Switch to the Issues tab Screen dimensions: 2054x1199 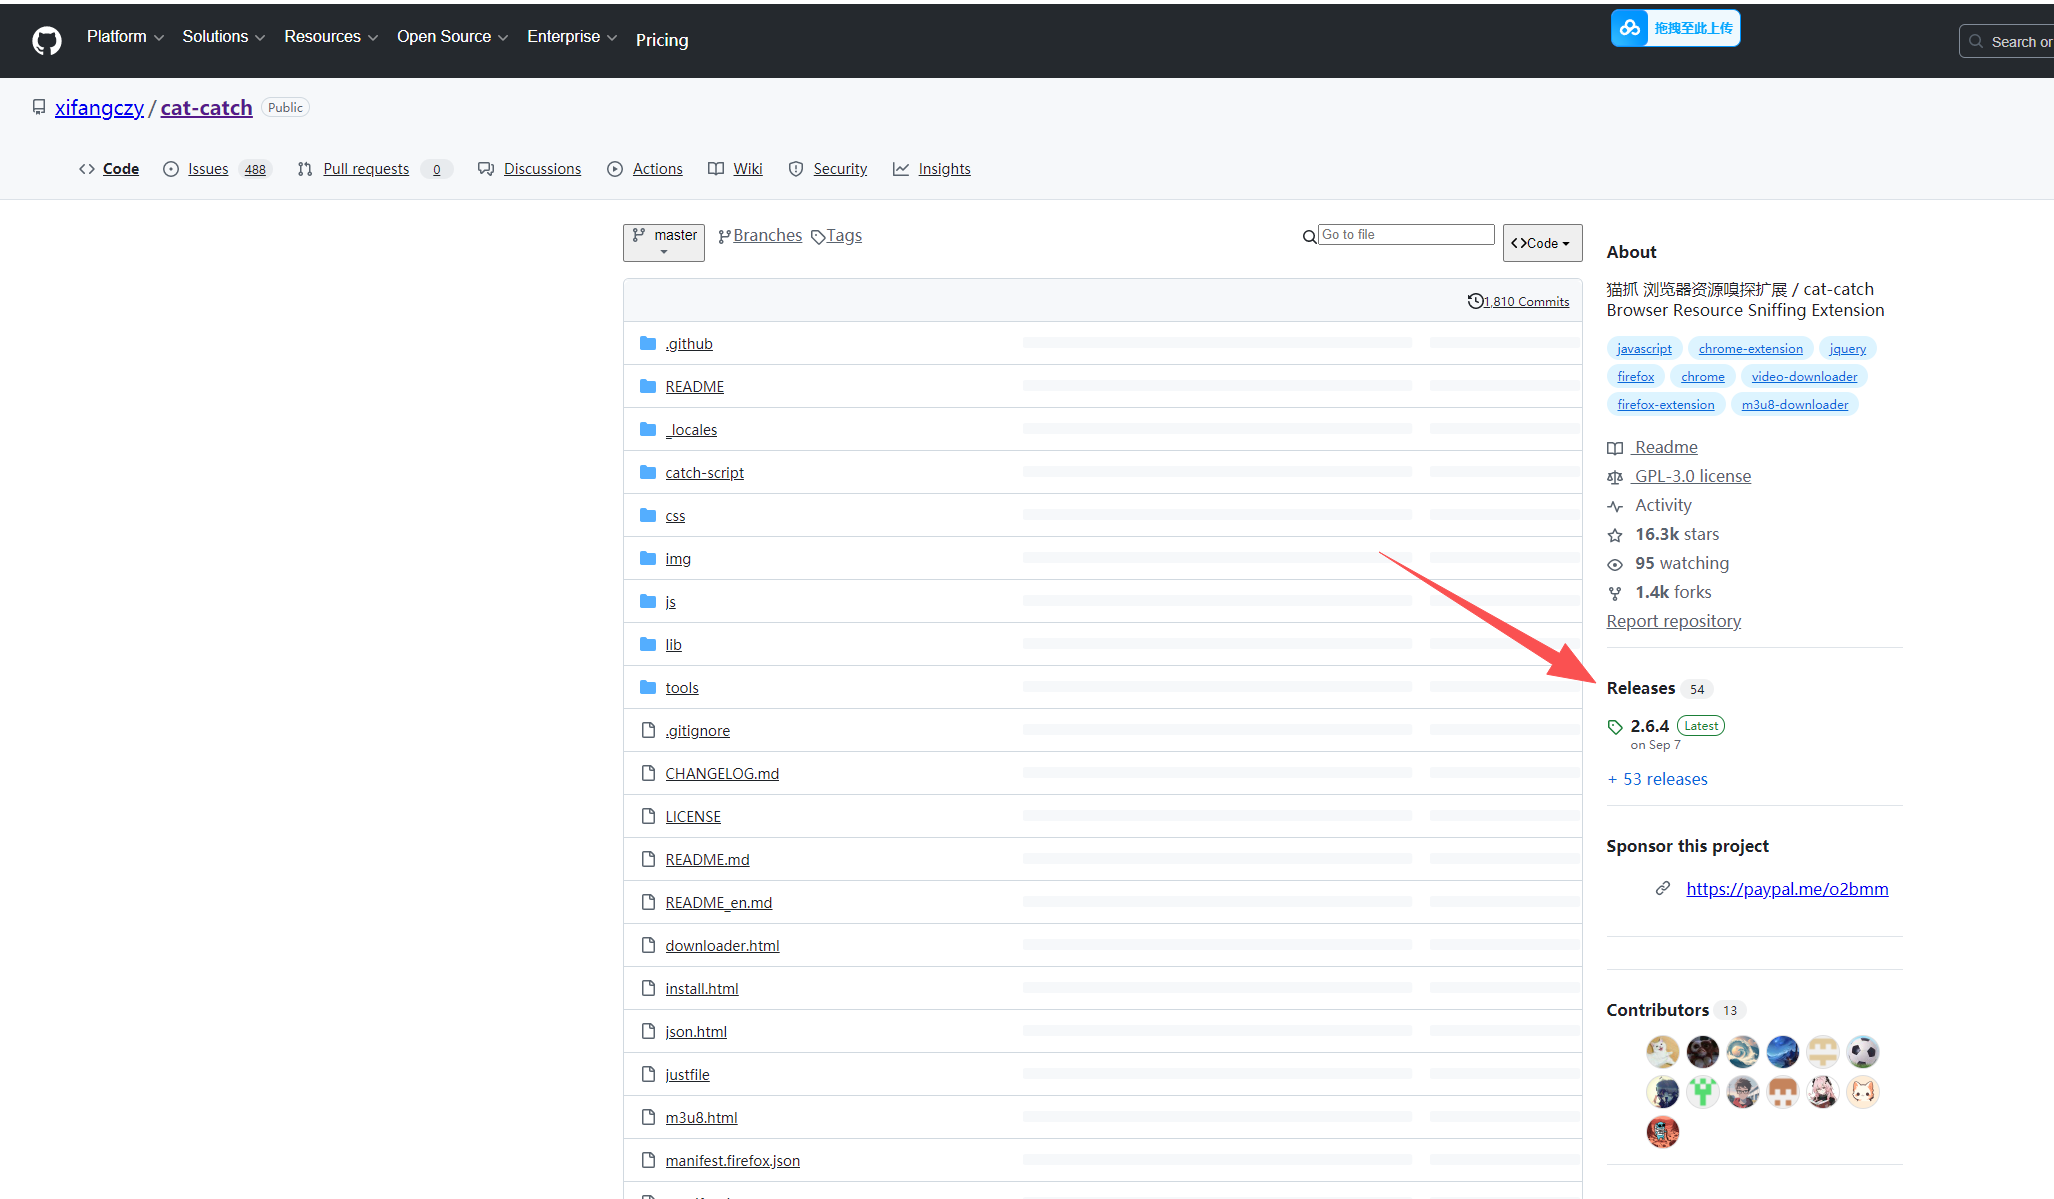point(208,169)
